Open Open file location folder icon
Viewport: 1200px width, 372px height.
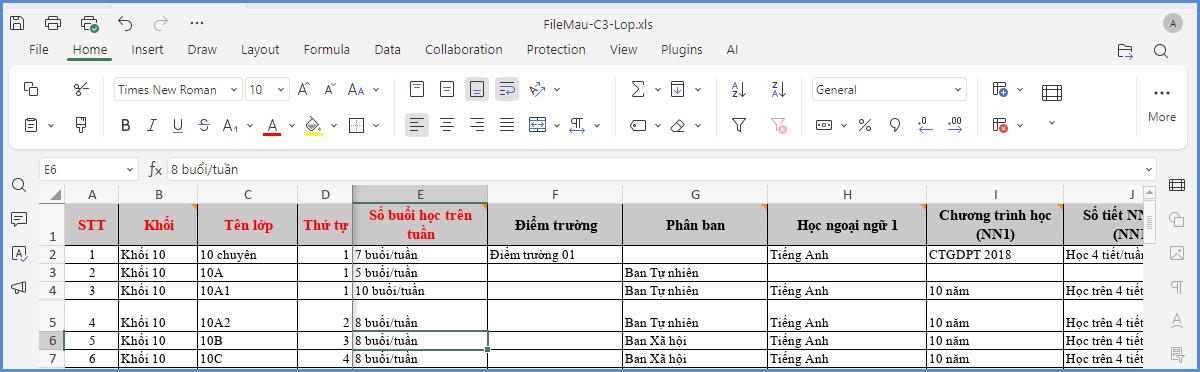point(1125,50)
